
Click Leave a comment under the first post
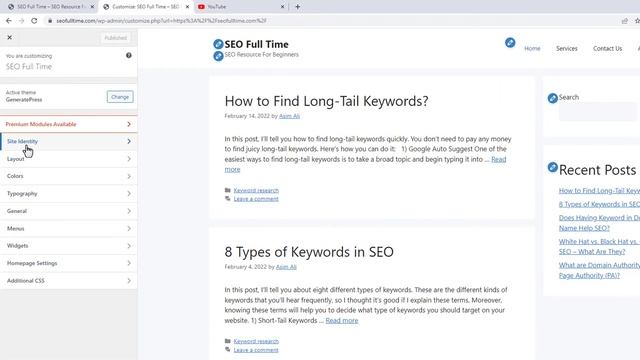256,199
